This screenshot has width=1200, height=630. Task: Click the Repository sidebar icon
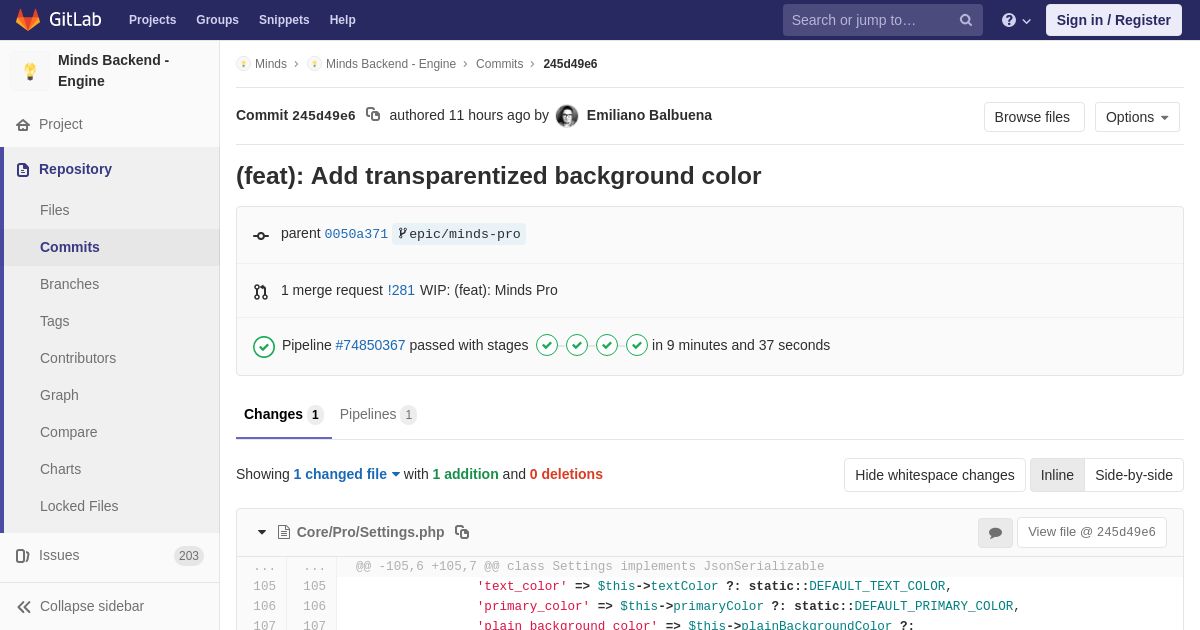point(23,170)
